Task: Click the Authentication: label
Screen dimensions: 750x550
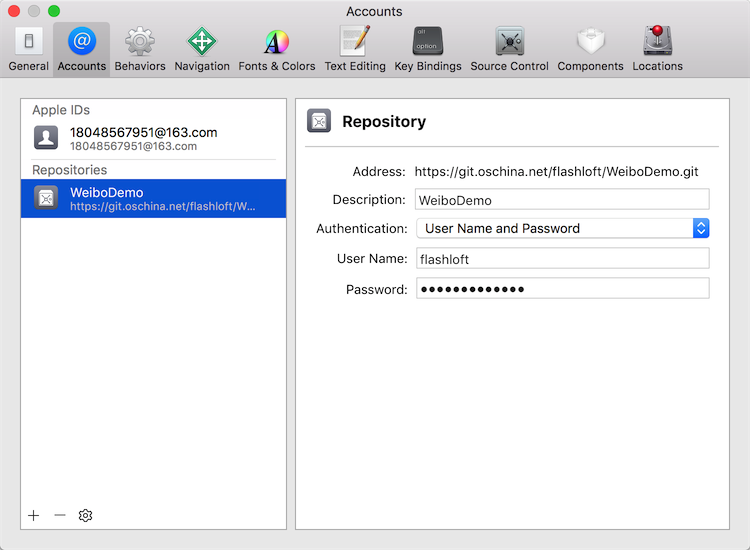Action: click(362, 229)
